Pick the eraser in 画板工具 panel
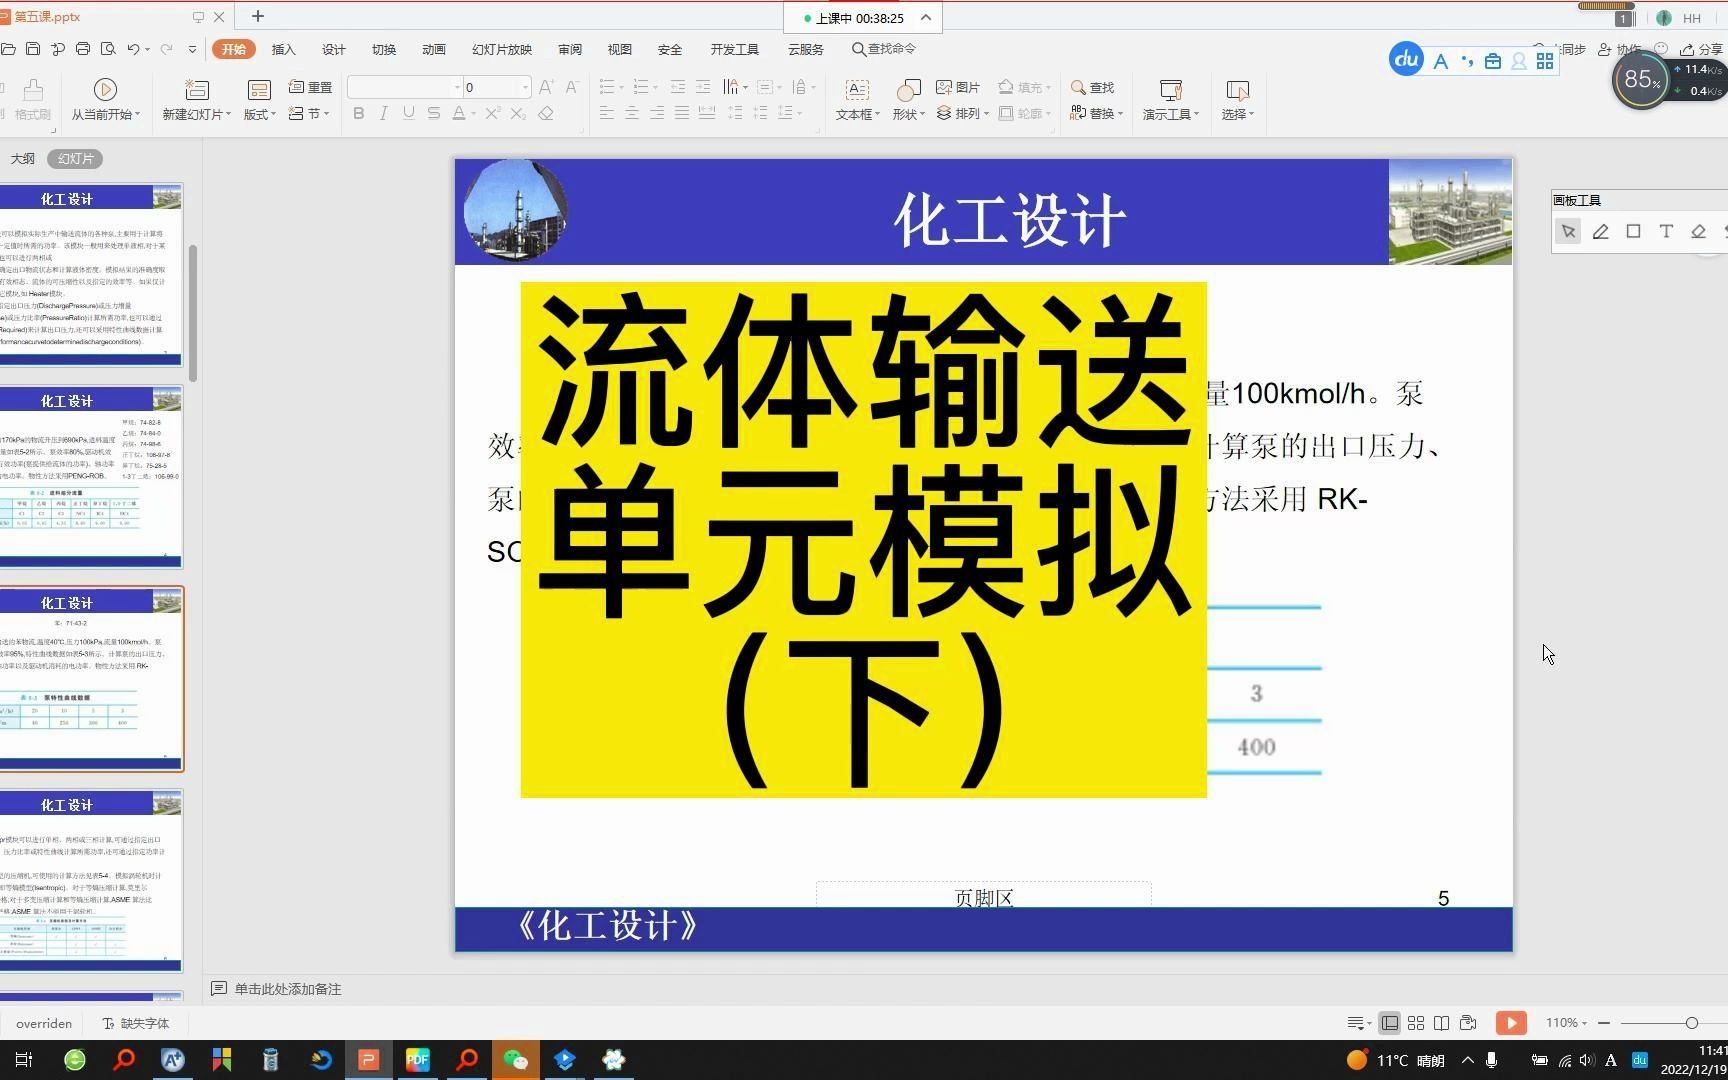 pos(1697,231)
